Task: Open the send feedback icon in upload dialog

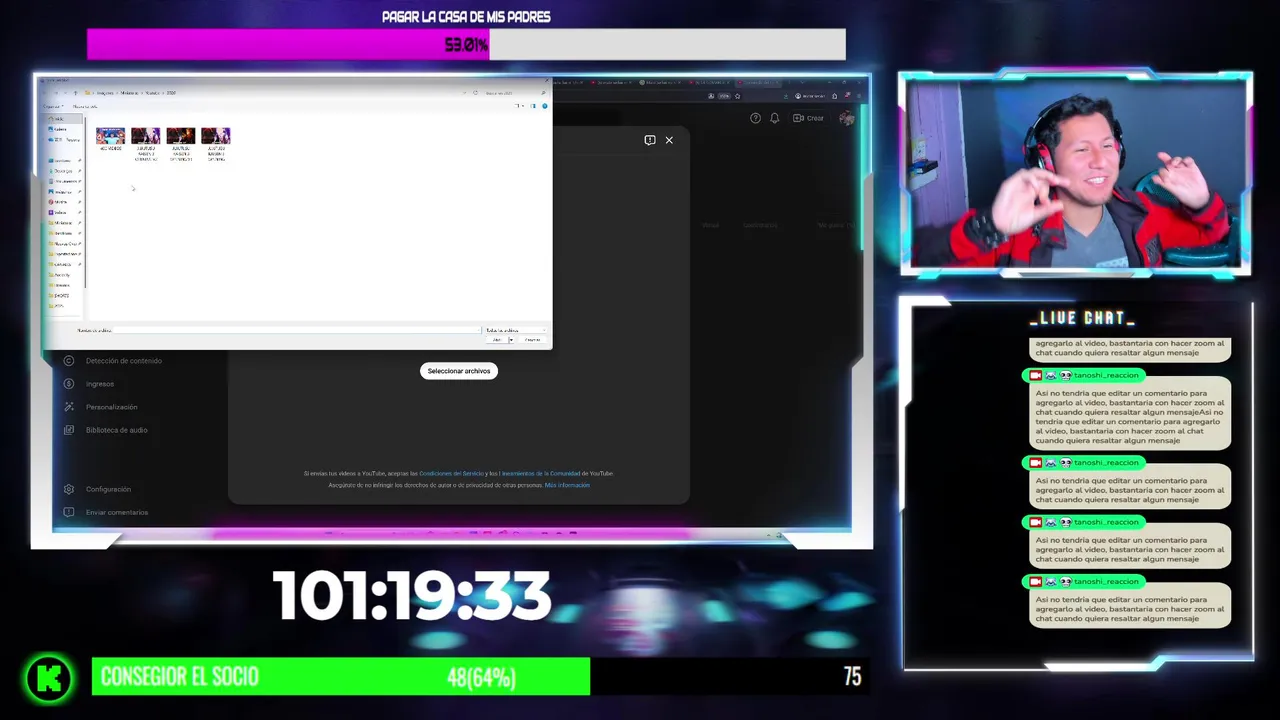Action: tap(650, 140)
